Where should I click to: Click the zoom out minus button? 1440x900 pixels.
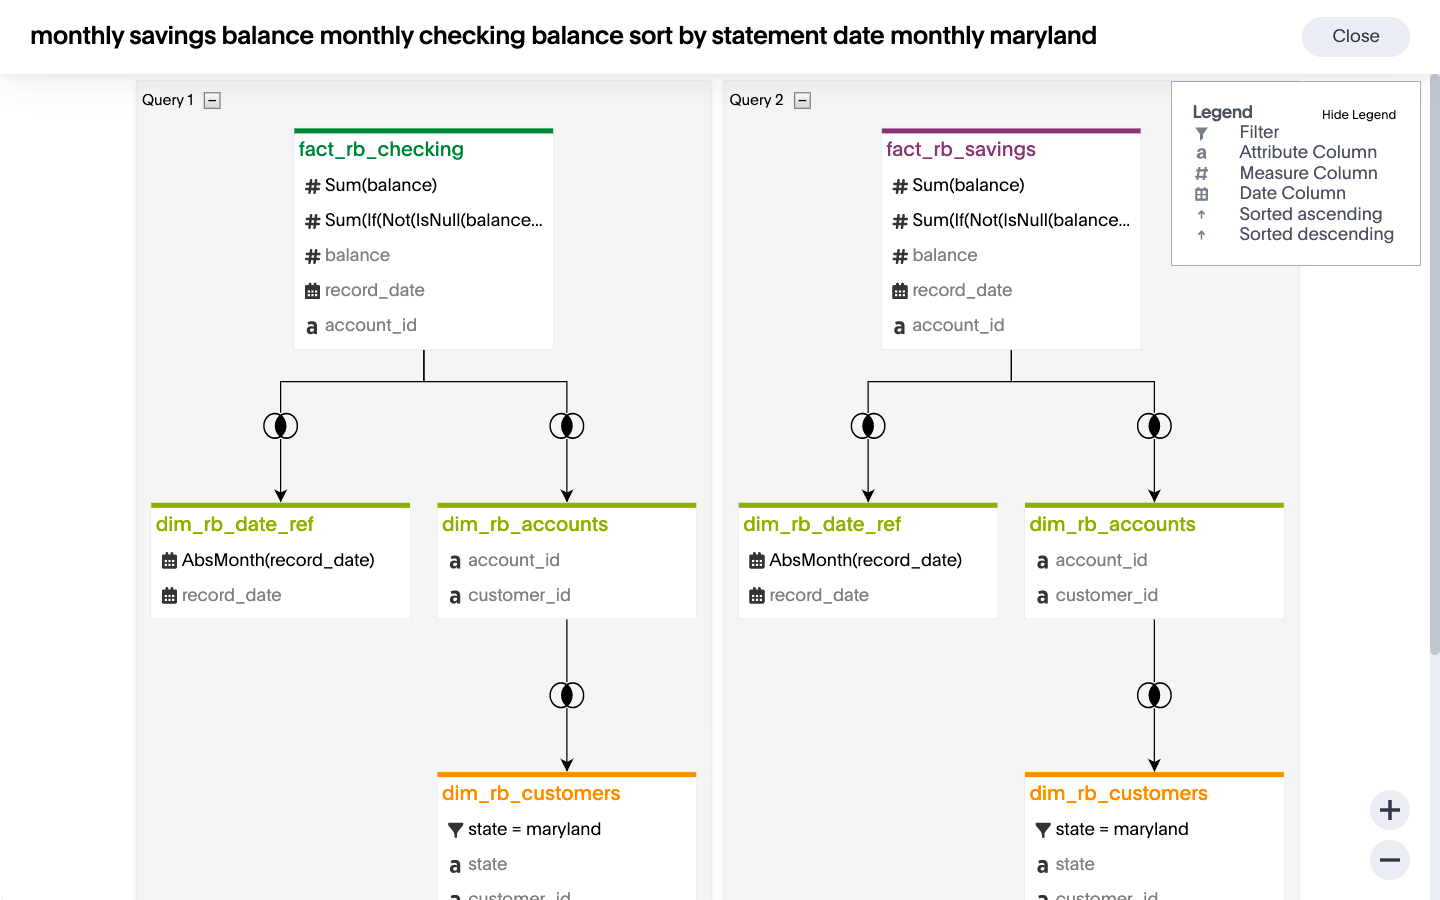tap(1389, 860)
